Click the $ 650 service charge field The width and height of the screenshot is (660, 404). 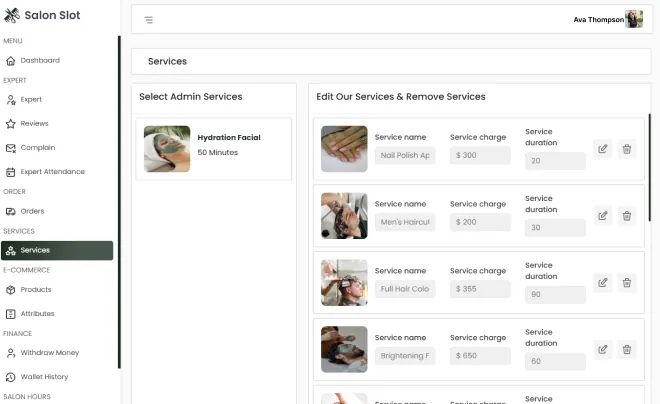tap(480, 356)
